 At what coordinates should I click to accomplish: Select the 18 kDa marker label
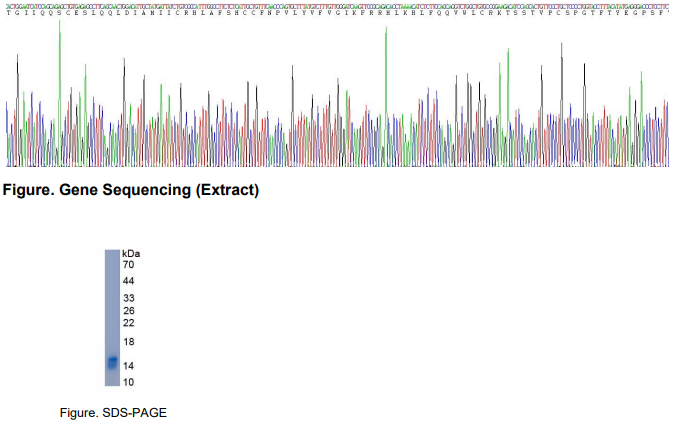tap(128, 342)
